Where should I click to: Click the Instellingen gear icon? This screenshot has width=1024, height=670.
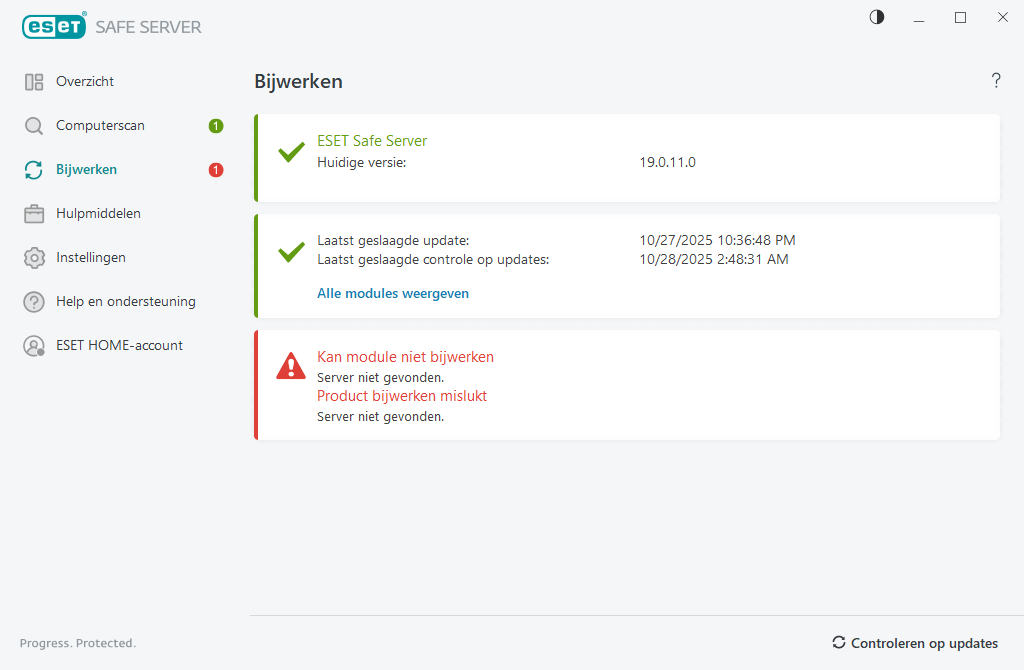[34, 258]
